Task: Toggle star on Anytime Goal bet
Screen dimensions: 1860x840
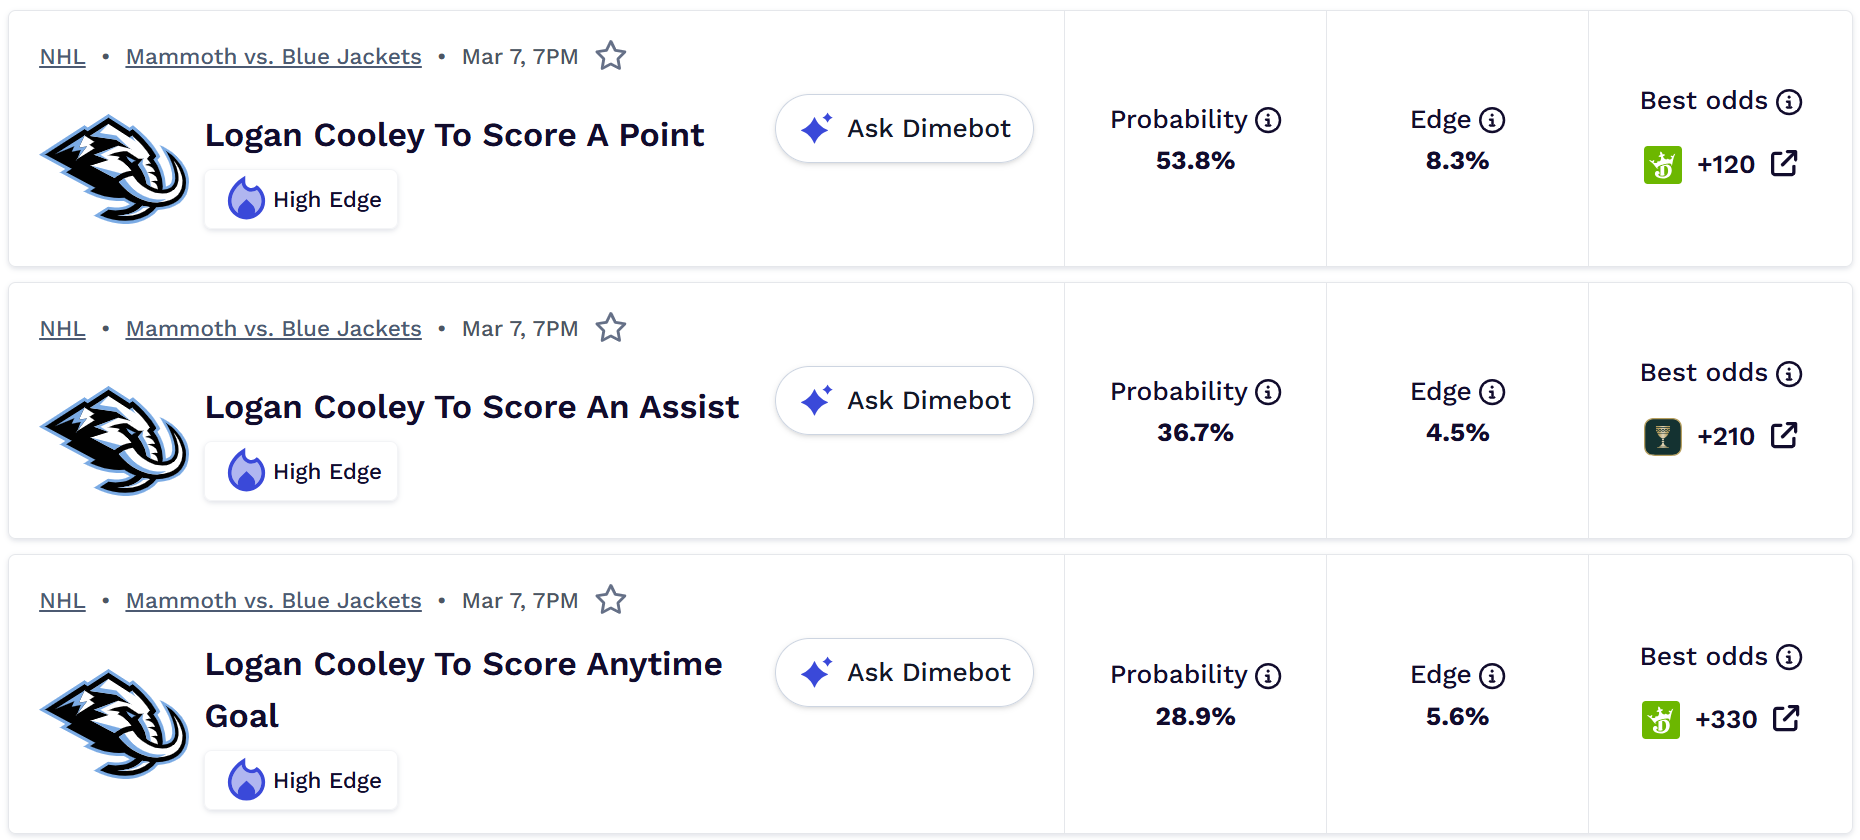Action: click(610, 600)
